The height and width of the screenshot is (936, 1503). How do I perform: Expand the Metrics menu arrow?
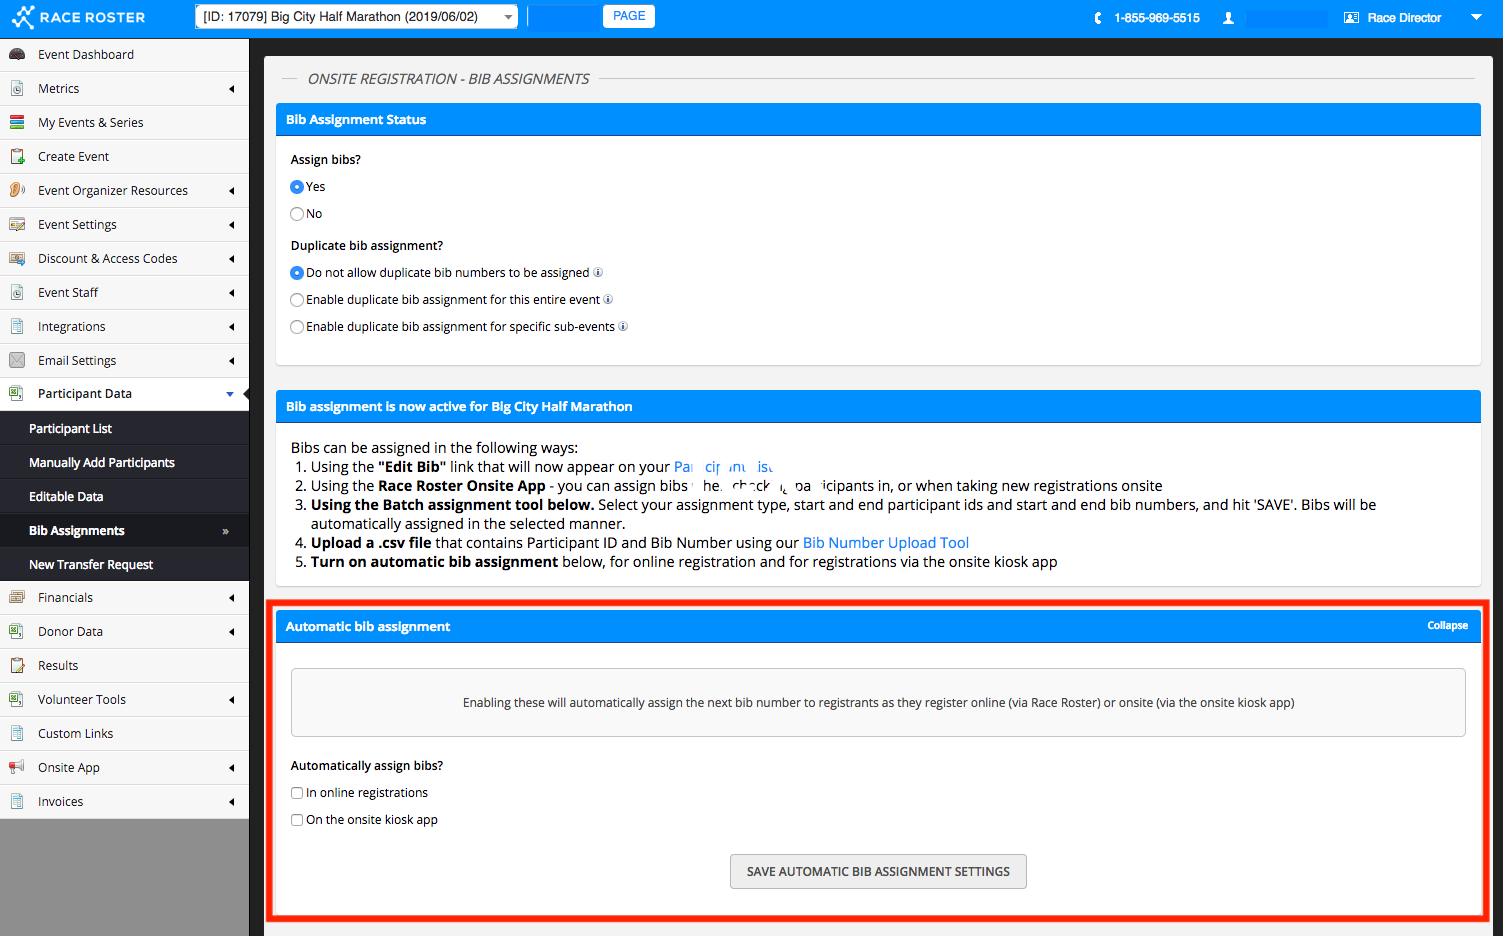point(232,89)
